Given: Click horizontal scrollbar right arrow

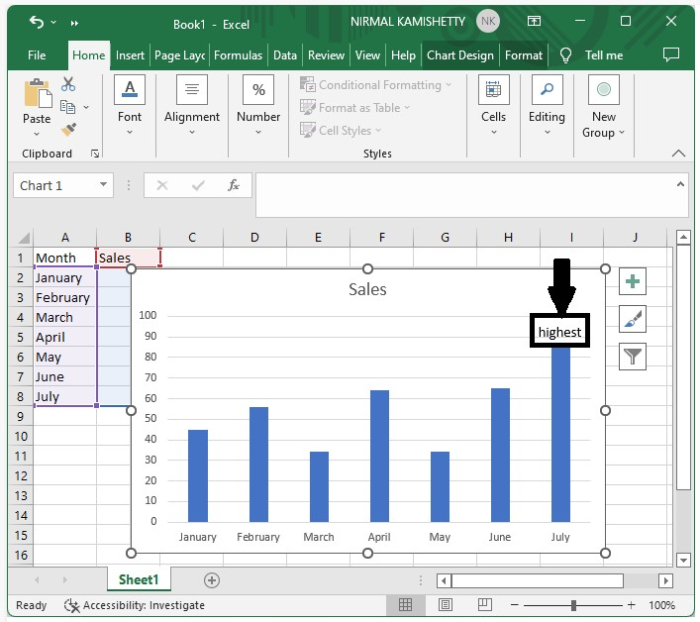Looking at the screenshot, I should pyautogui.click(x=665, y=580).
